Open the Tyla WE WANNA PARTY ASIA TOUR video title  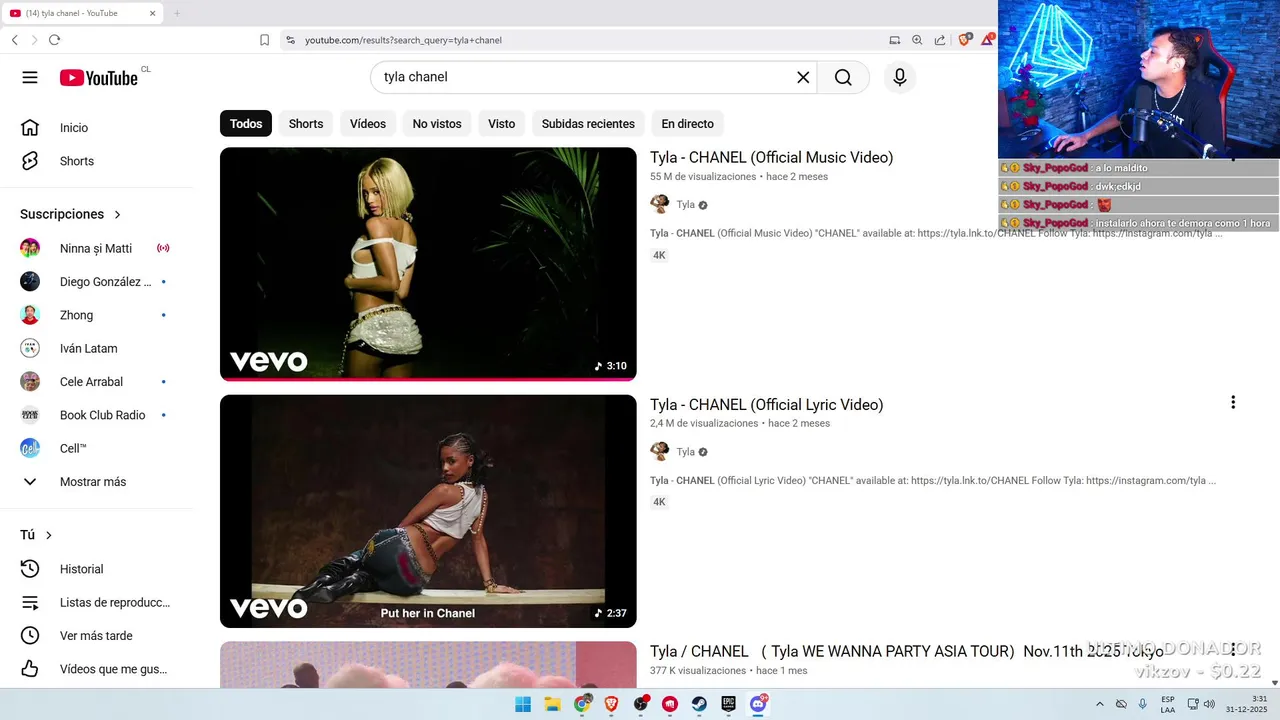[907, 651]
